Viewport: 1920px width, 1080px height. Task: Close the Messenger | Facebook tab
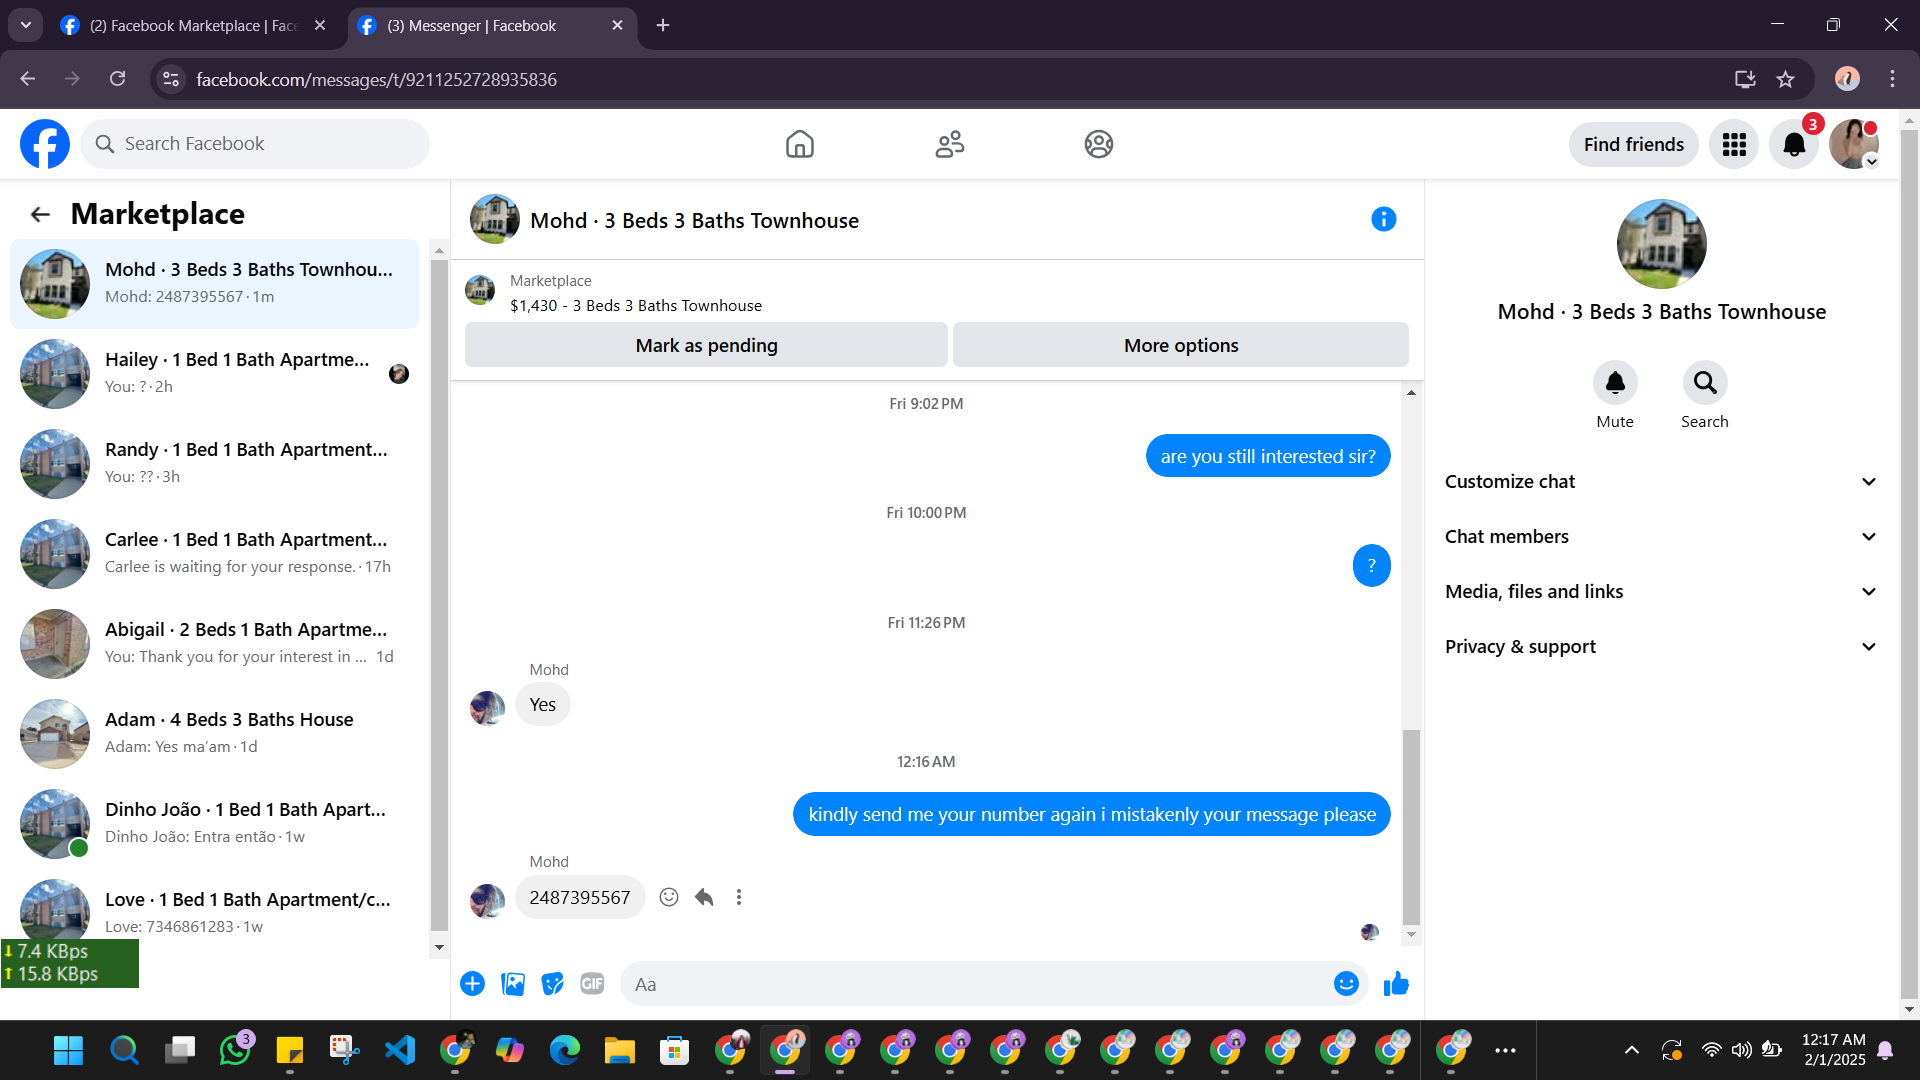(617, 26)
